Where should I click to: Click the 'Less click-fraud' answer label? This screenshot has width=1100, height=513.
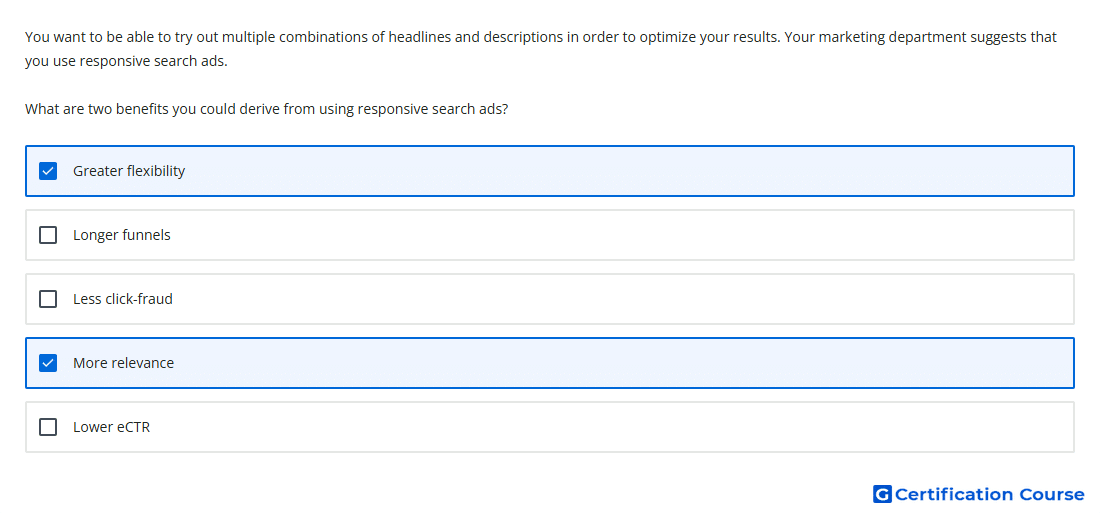123,299
